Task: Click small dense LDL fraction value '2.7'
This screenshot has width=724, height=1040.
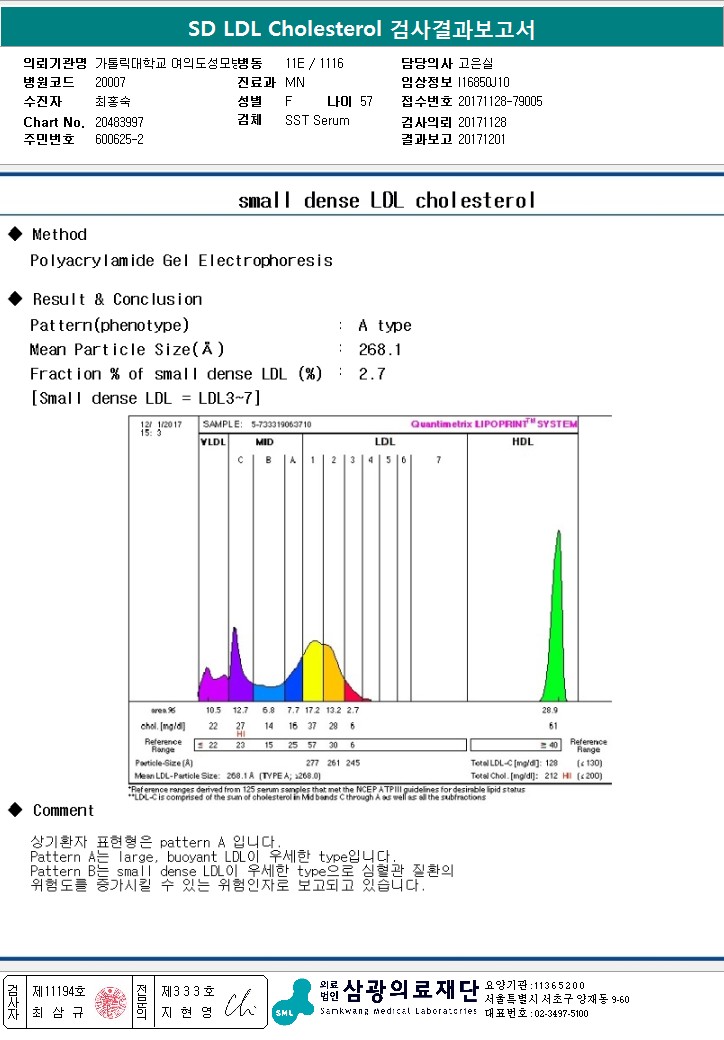Action: (372, 374)
